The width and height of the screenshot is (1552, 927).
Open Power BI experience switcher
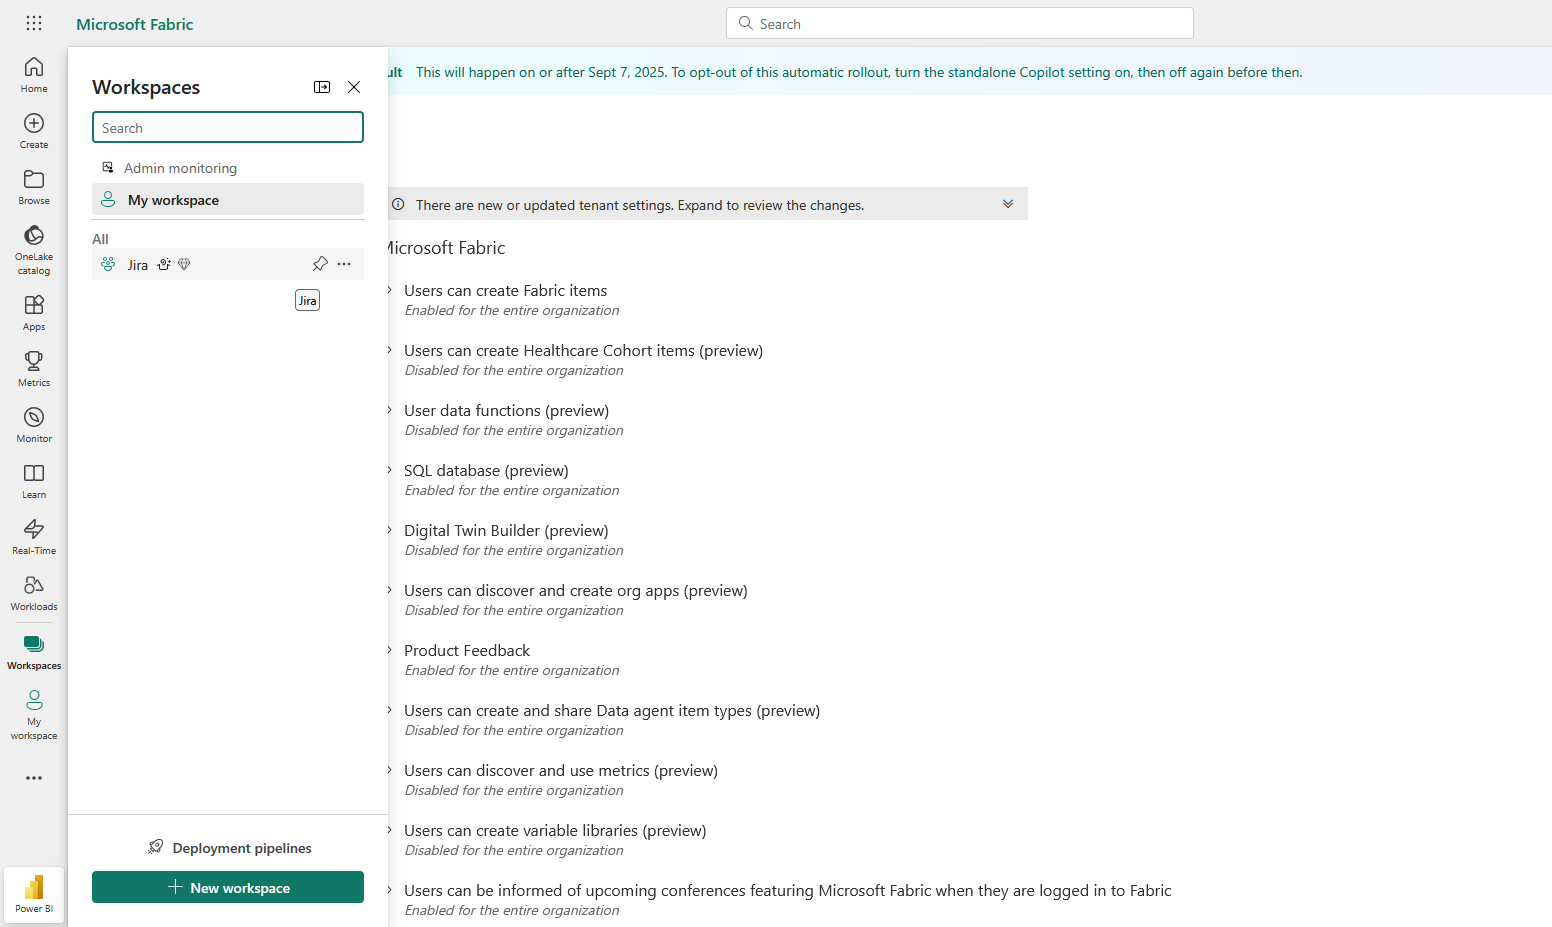tap(34, 893)
